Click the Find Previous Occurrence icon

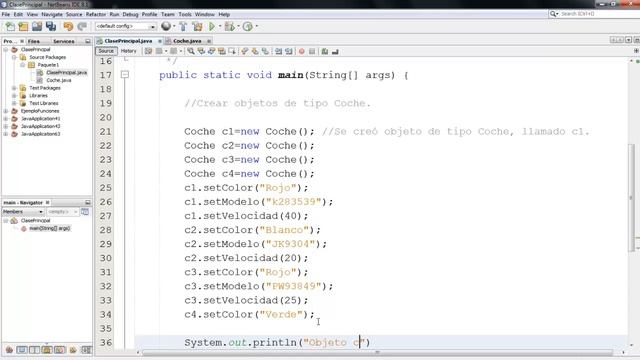click(x=201, y=51)
